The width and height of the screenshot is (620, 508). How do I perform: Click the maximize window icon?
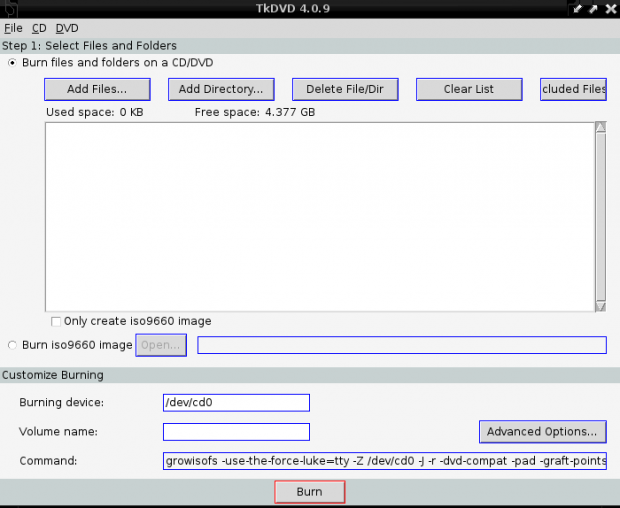point(593,9)
